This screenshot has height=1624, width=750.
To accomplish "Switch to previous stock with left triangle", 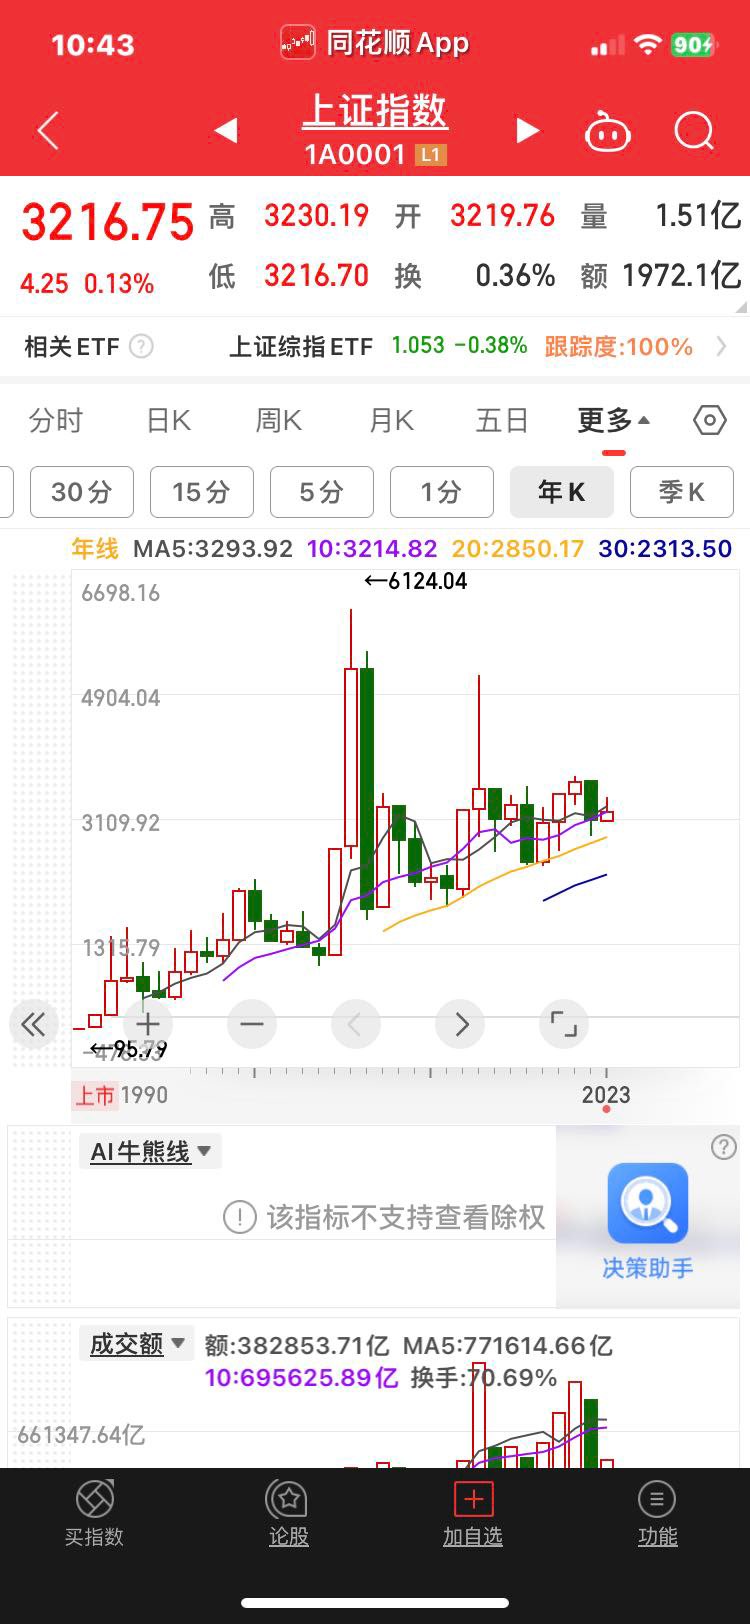I will [226, 130].
